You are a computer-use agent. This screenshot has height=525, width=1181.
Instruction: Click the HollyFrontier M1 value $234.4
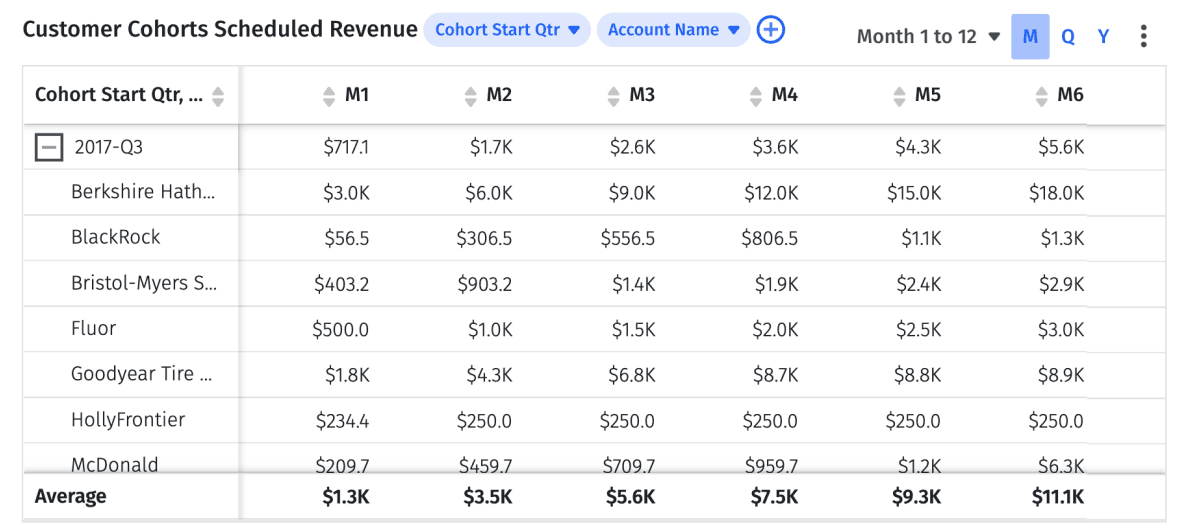(342, 421)
